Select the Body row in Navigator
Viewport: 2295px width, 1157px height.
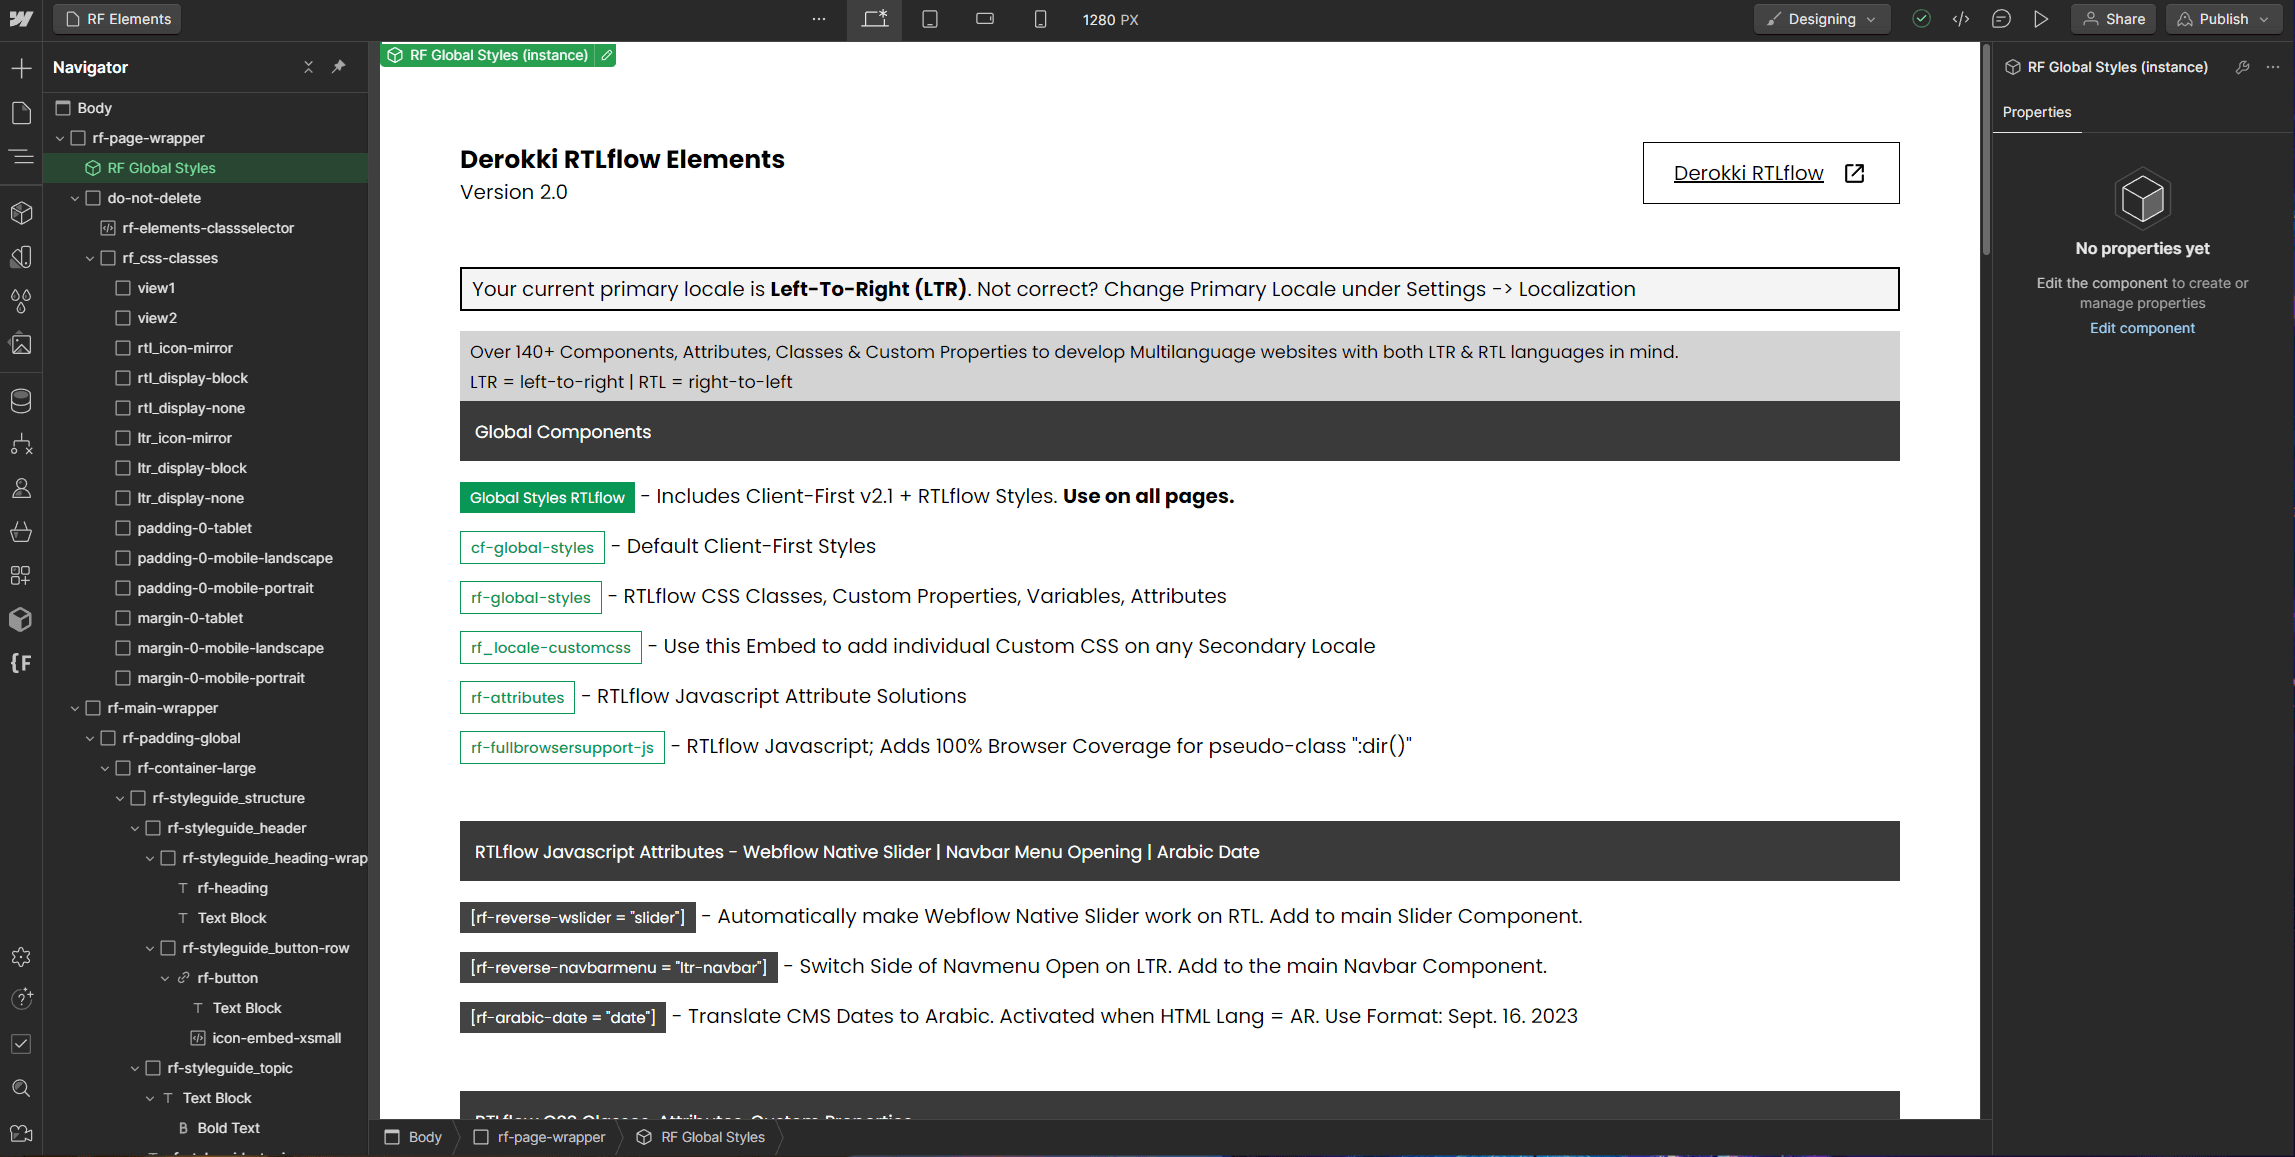coord(206,108)
